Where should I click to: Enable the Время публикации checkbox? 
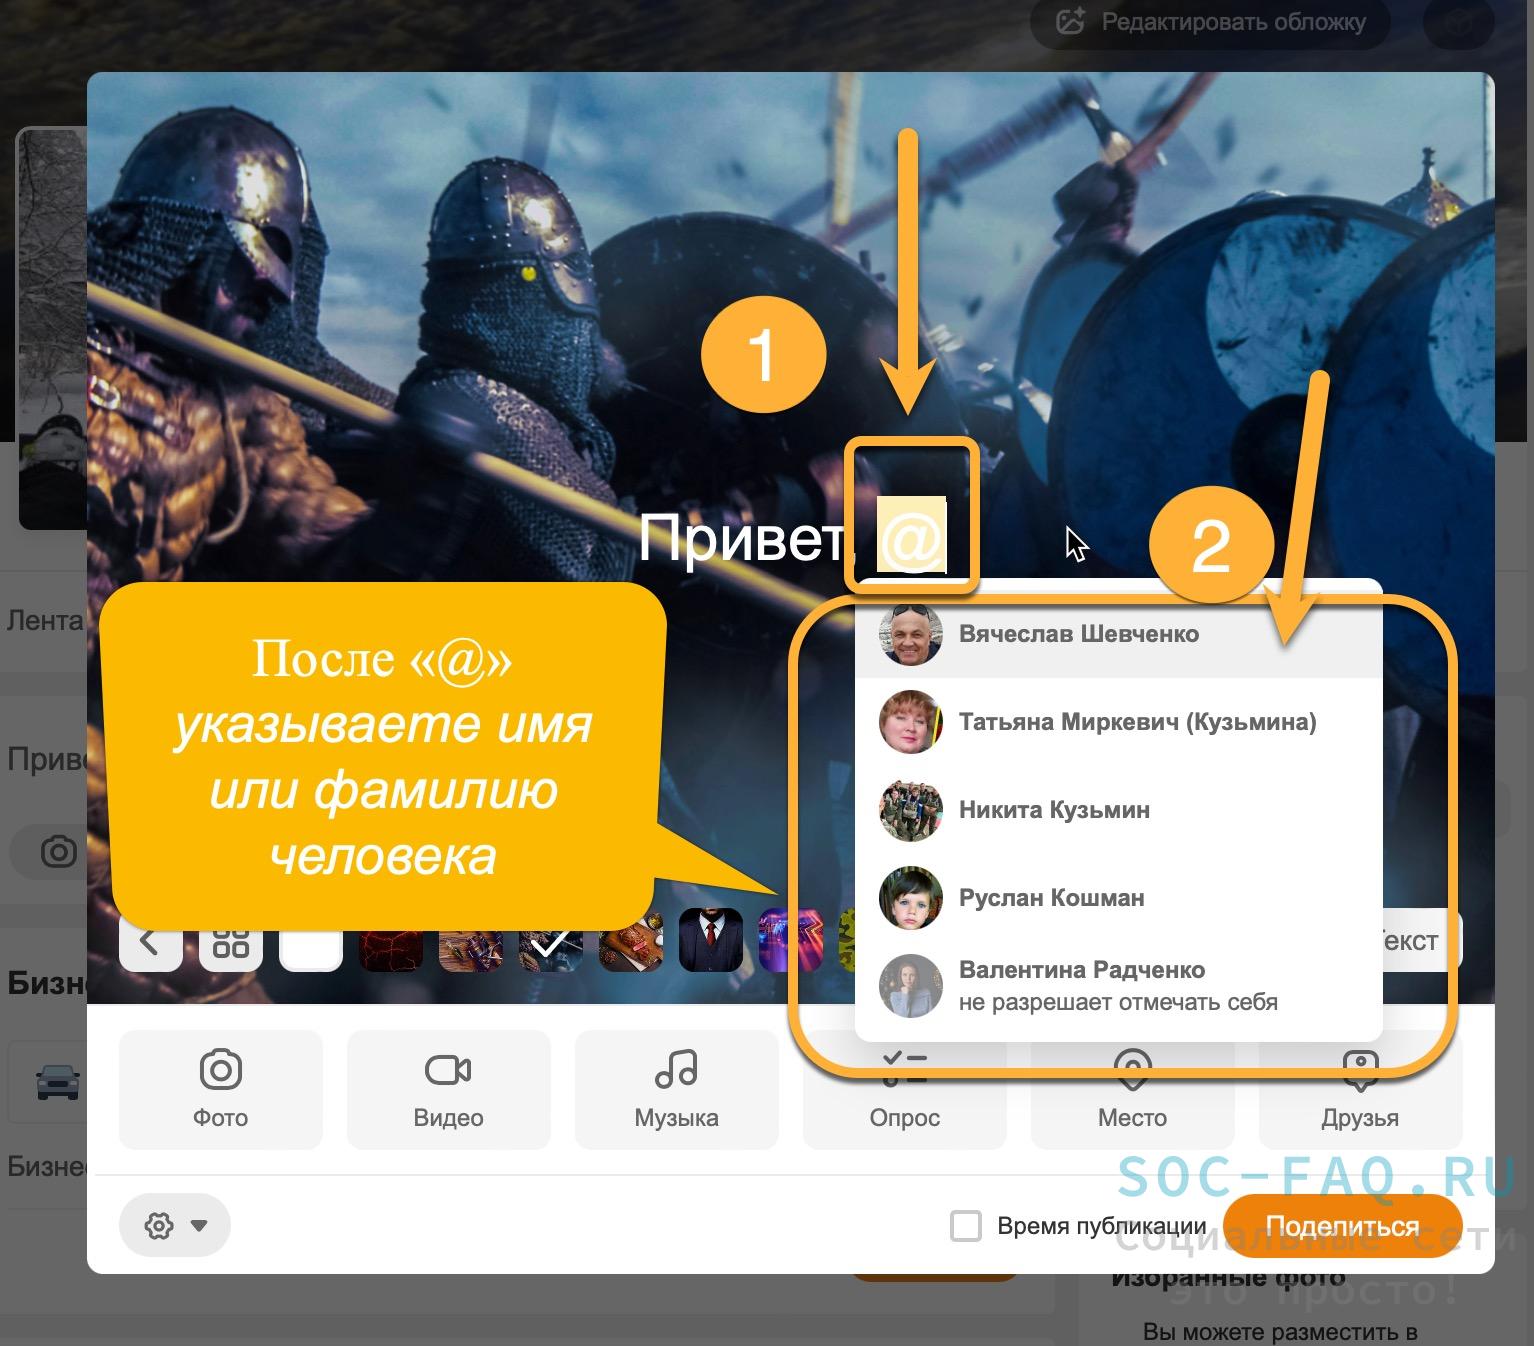tap(965, 1226)
